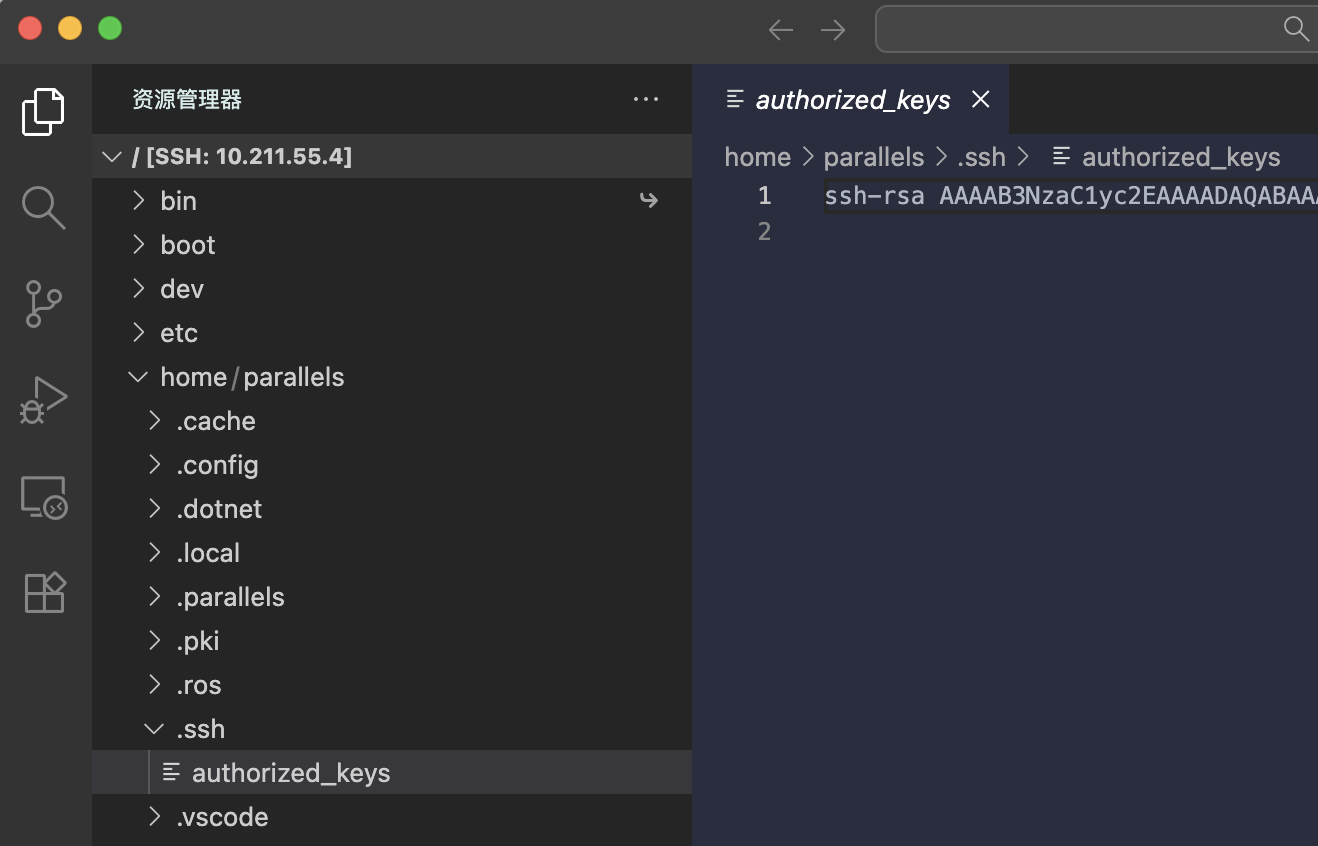Expand the etc folder
The image size is (1318, 846).
[x=178, y=333]
